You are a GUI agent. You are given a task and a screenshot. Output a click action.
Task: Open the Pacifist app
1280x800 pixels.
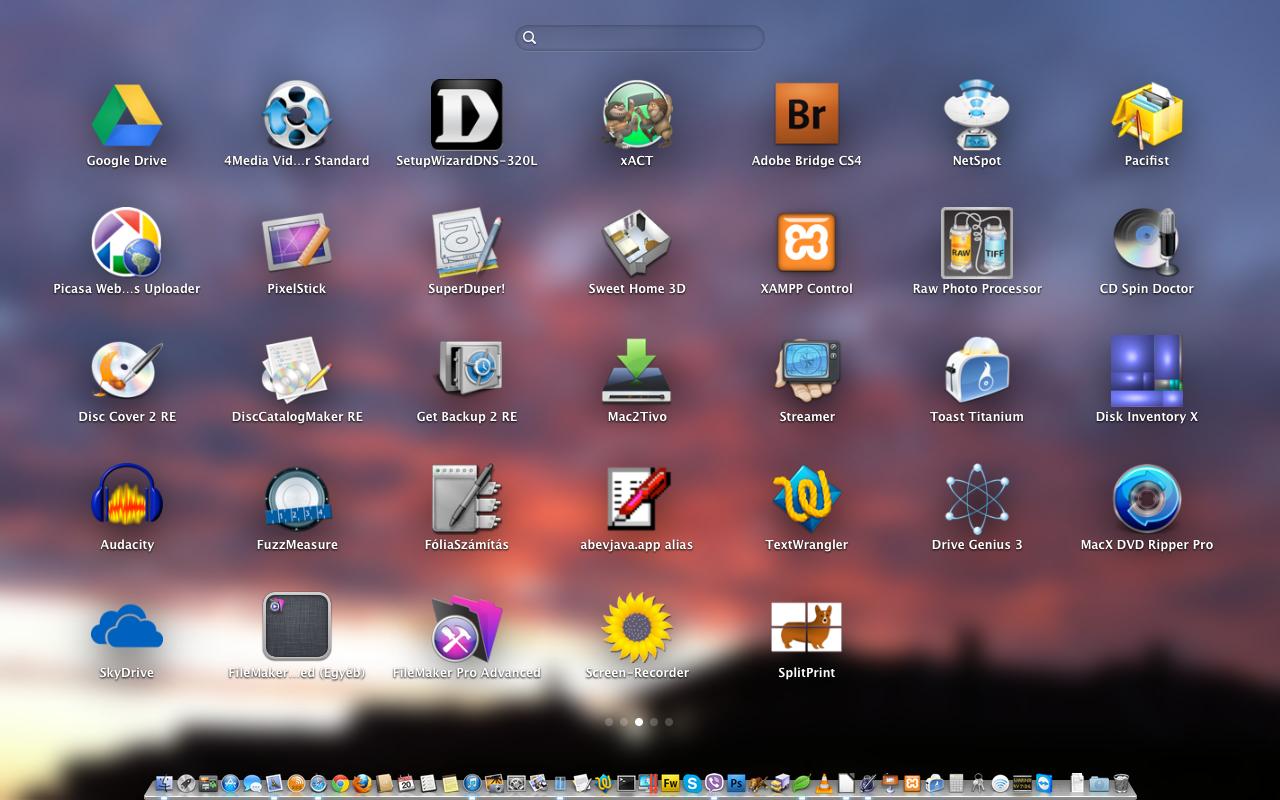pyautogui.click(x=1147, y=115)
